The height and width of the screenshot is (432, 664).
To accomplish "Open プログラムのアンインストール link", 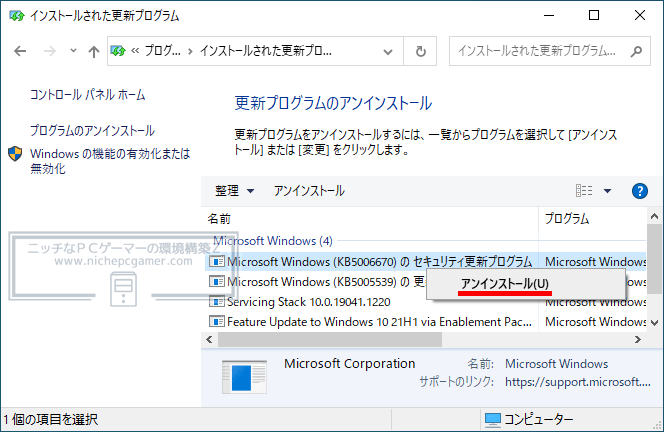I will click(x=92, y=130).
